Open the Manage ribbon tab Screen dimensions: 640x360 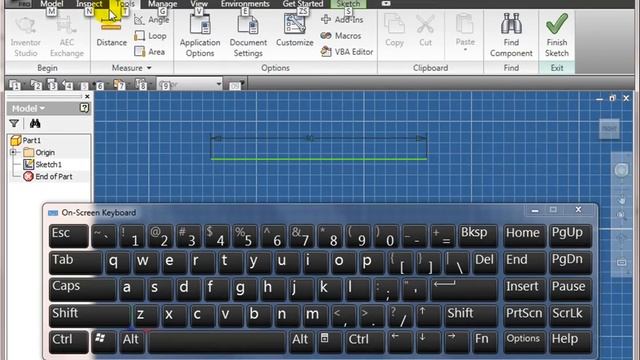pyautogui.click(x=162, y=4)
